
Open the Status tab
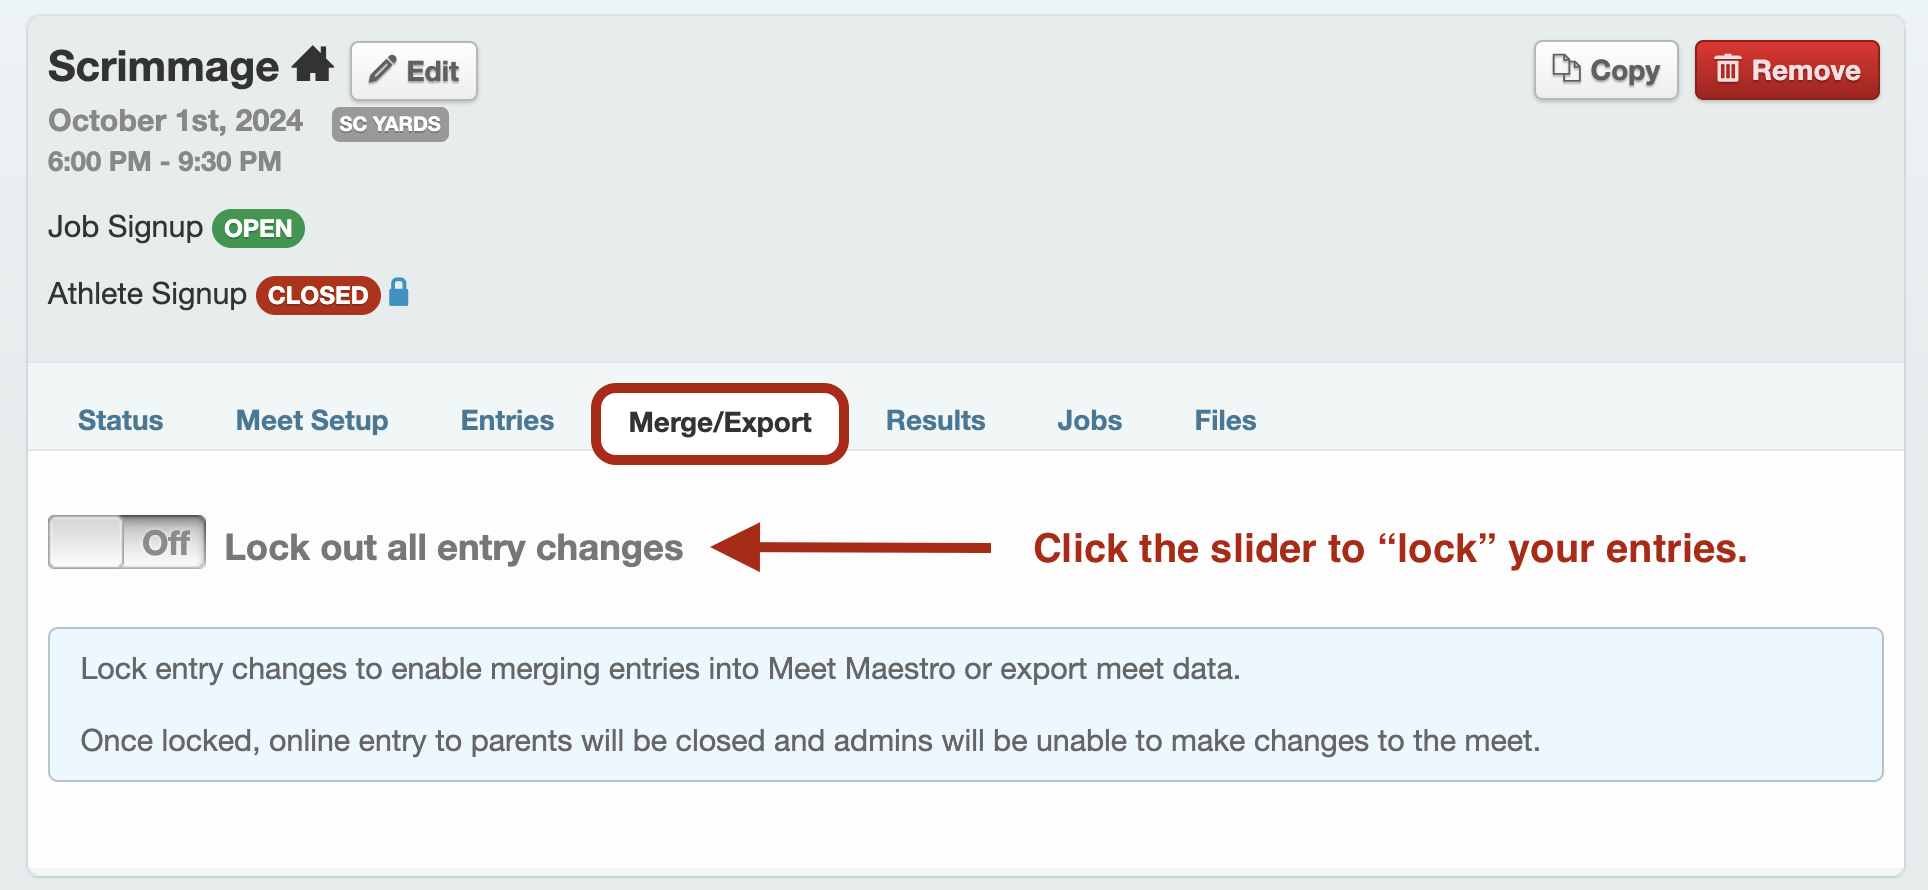[120, 420]
